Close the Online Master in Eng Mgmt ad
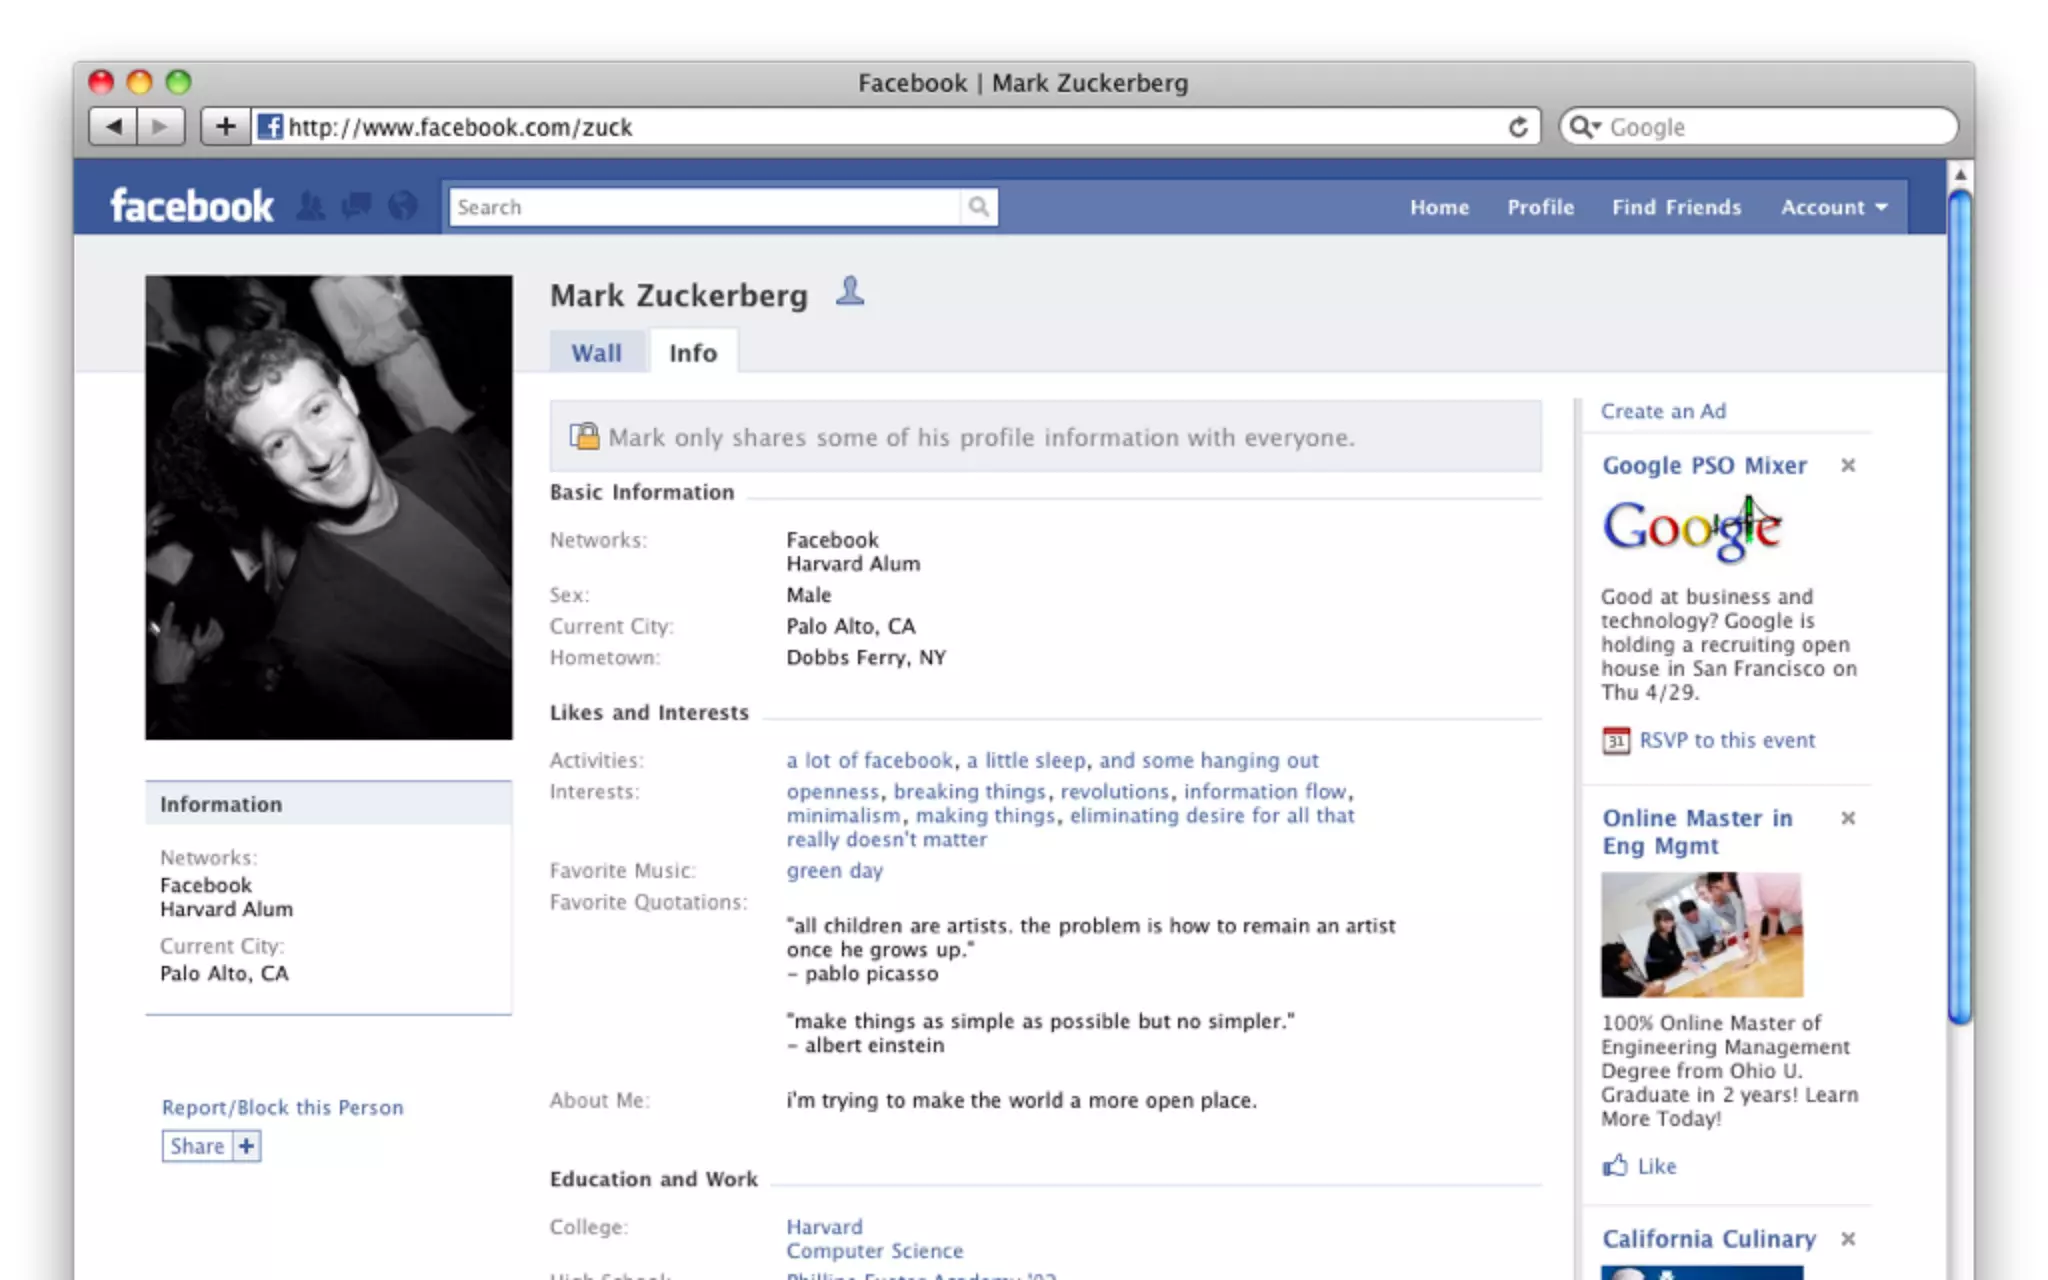2048x1280 pixels. tap(1848, 818)
